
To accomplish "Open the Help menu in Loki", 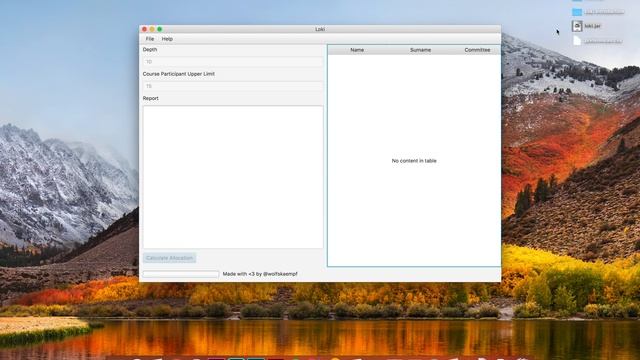I will coord(167,39).
